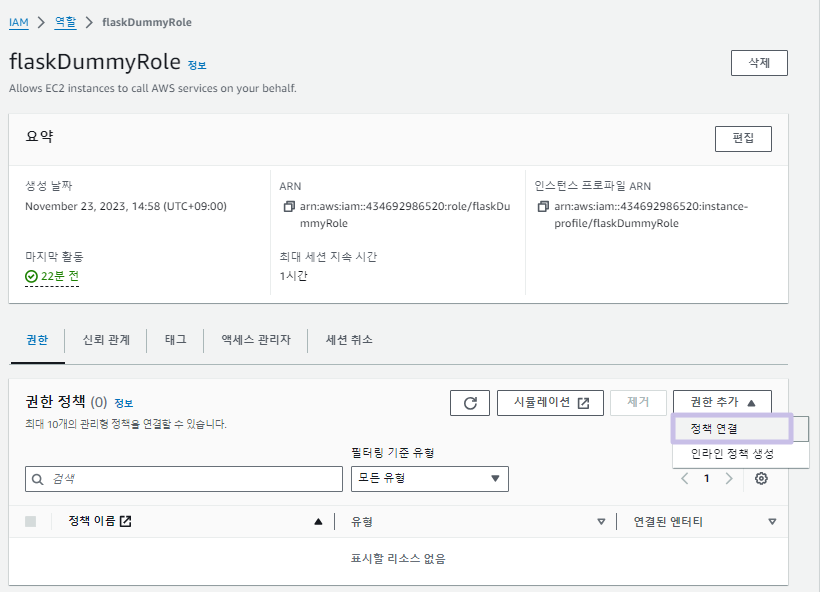
Task: Click the 표시할 리소스 없음 message
Action: coord(398,559)
